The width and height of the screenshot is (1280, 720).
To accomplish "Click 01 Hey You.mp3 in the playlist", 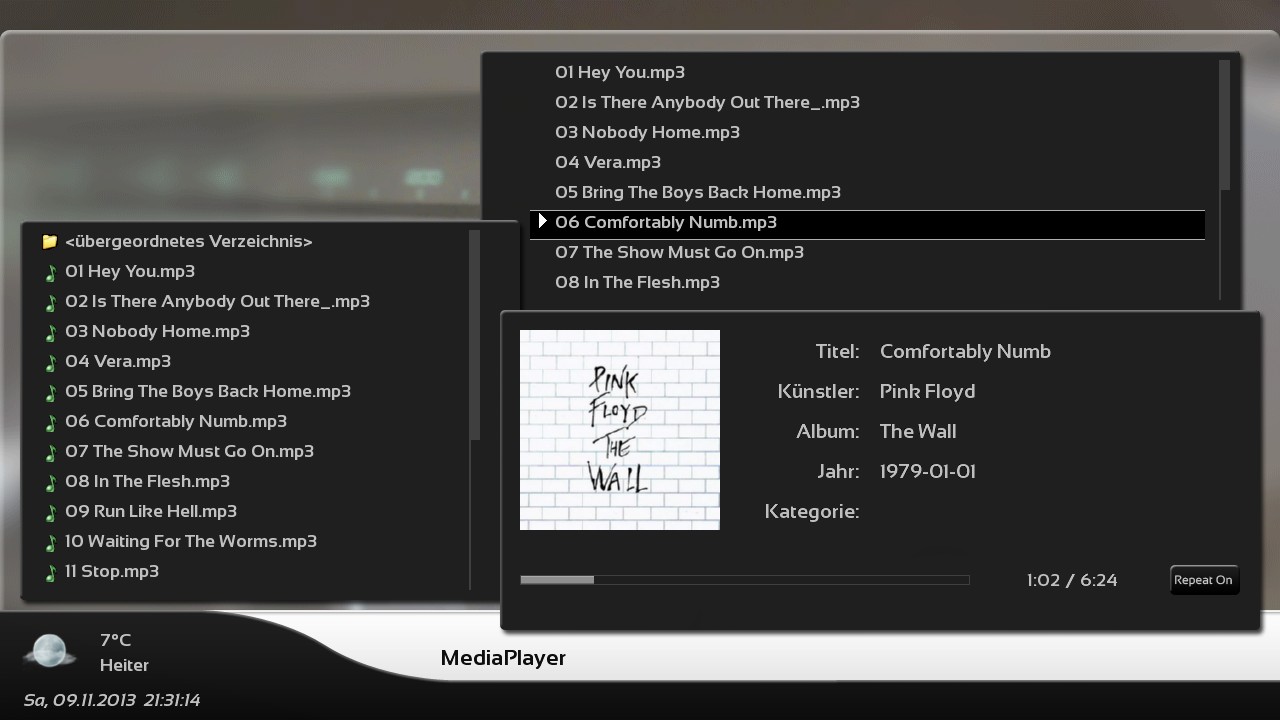I will click(x=619, y=72).
